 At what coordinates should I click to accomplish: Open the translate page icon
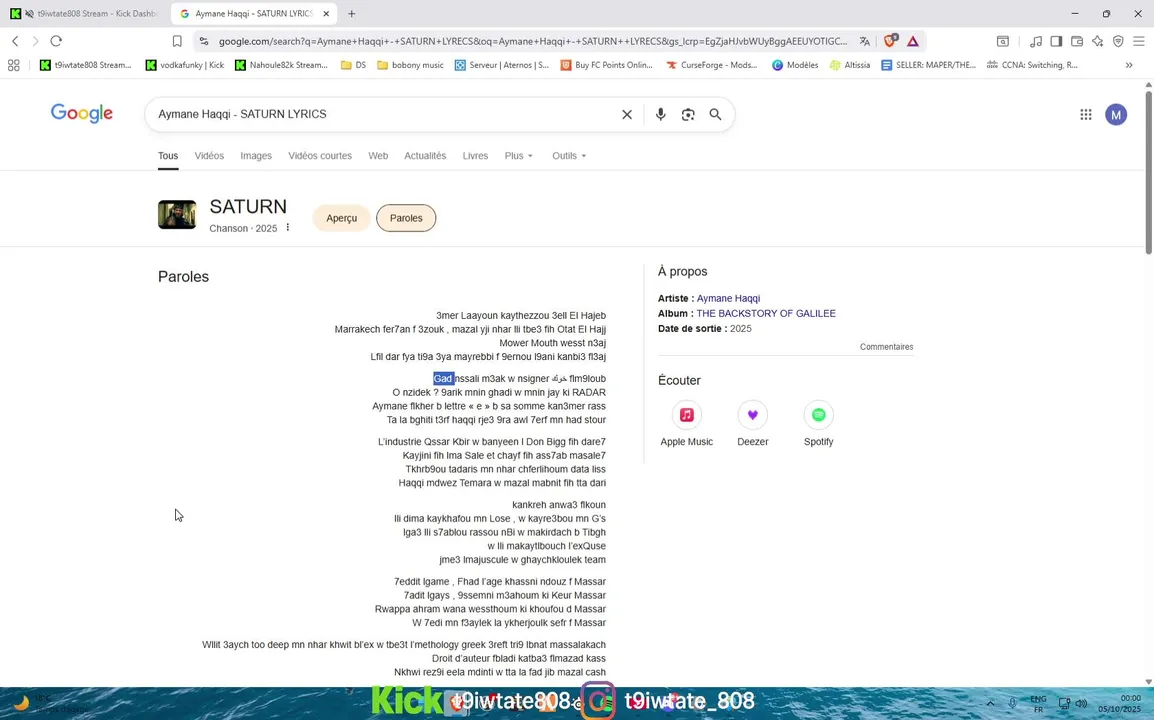click(865, 41)
